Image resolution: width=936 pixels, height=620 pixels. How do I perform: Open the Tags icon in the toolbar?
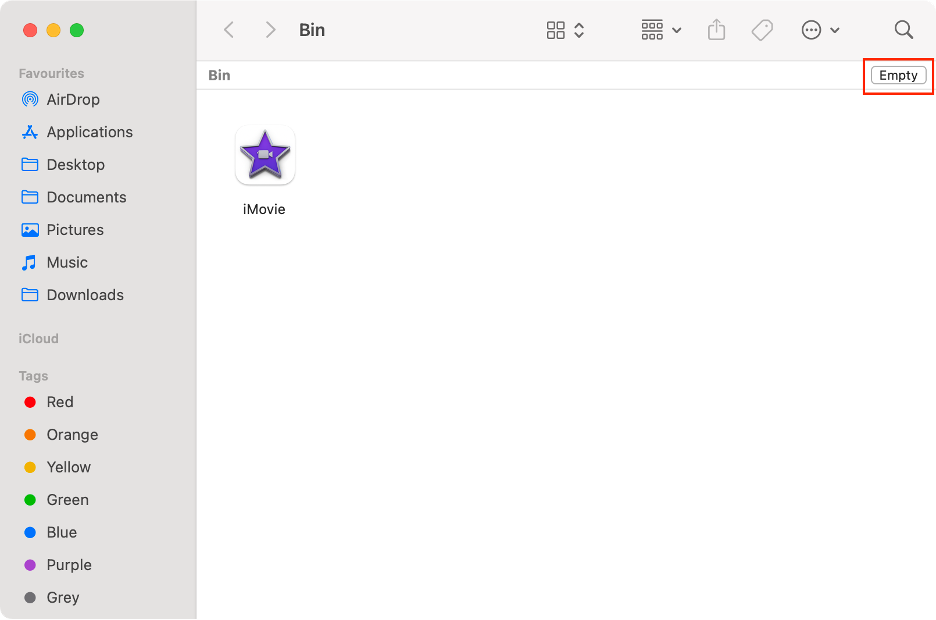tap(762, 30)
